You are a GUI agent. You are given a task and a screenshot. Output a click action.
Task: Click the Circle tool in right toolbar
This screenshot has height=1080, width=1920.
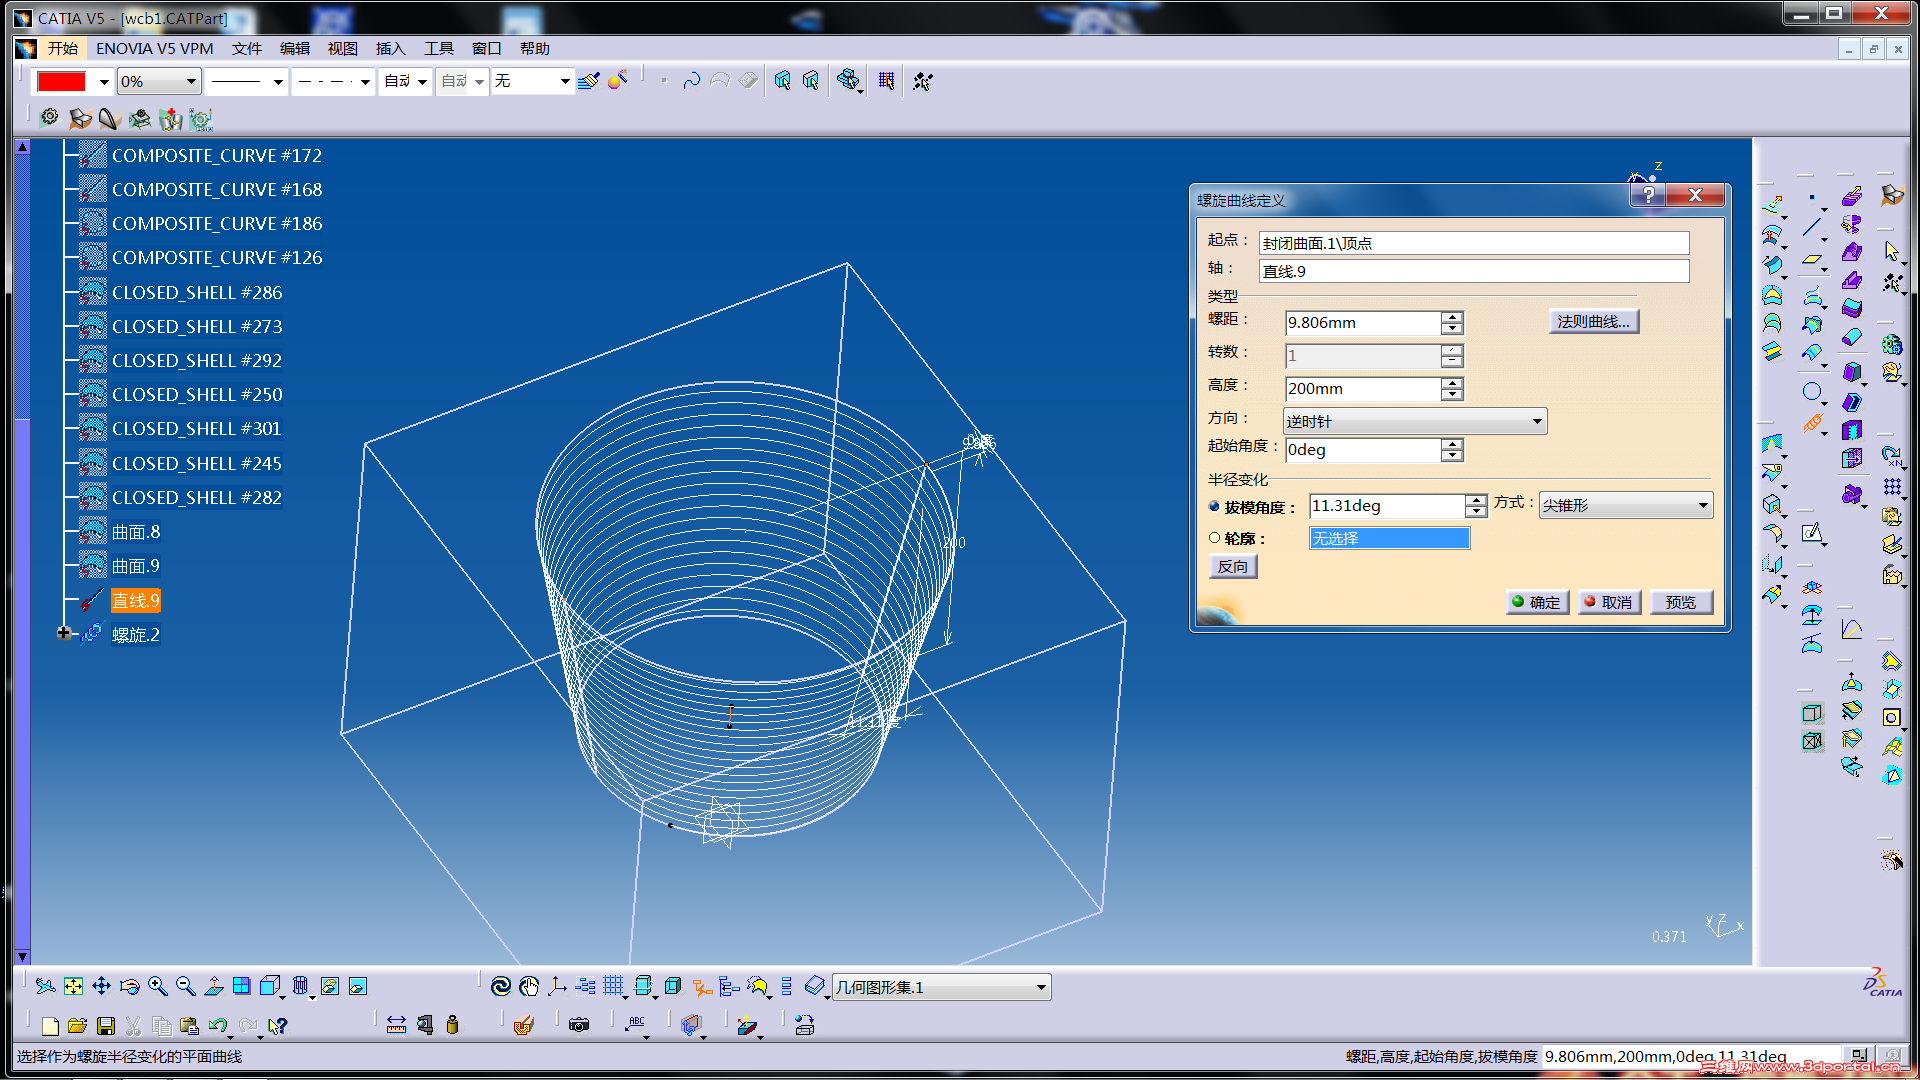[x=1812, y=392]
